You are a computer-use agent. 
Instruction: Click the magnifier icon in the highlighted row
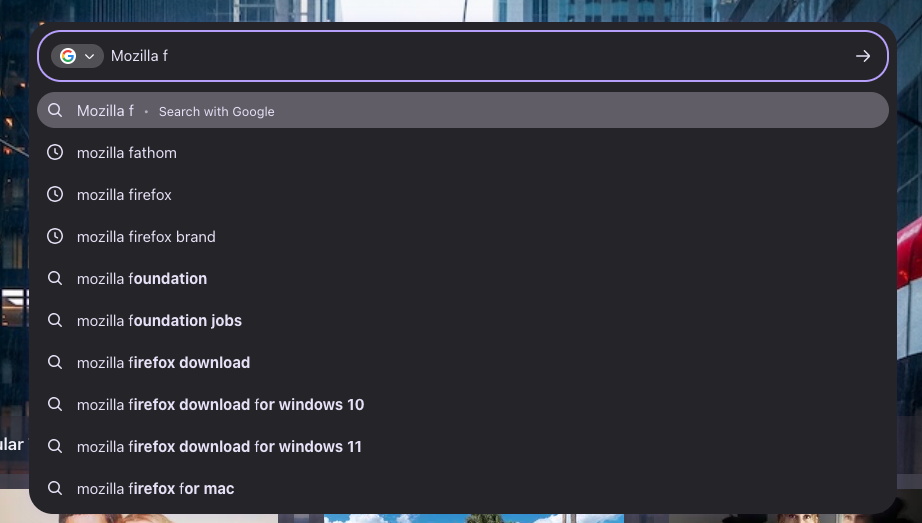click(55, 110)
